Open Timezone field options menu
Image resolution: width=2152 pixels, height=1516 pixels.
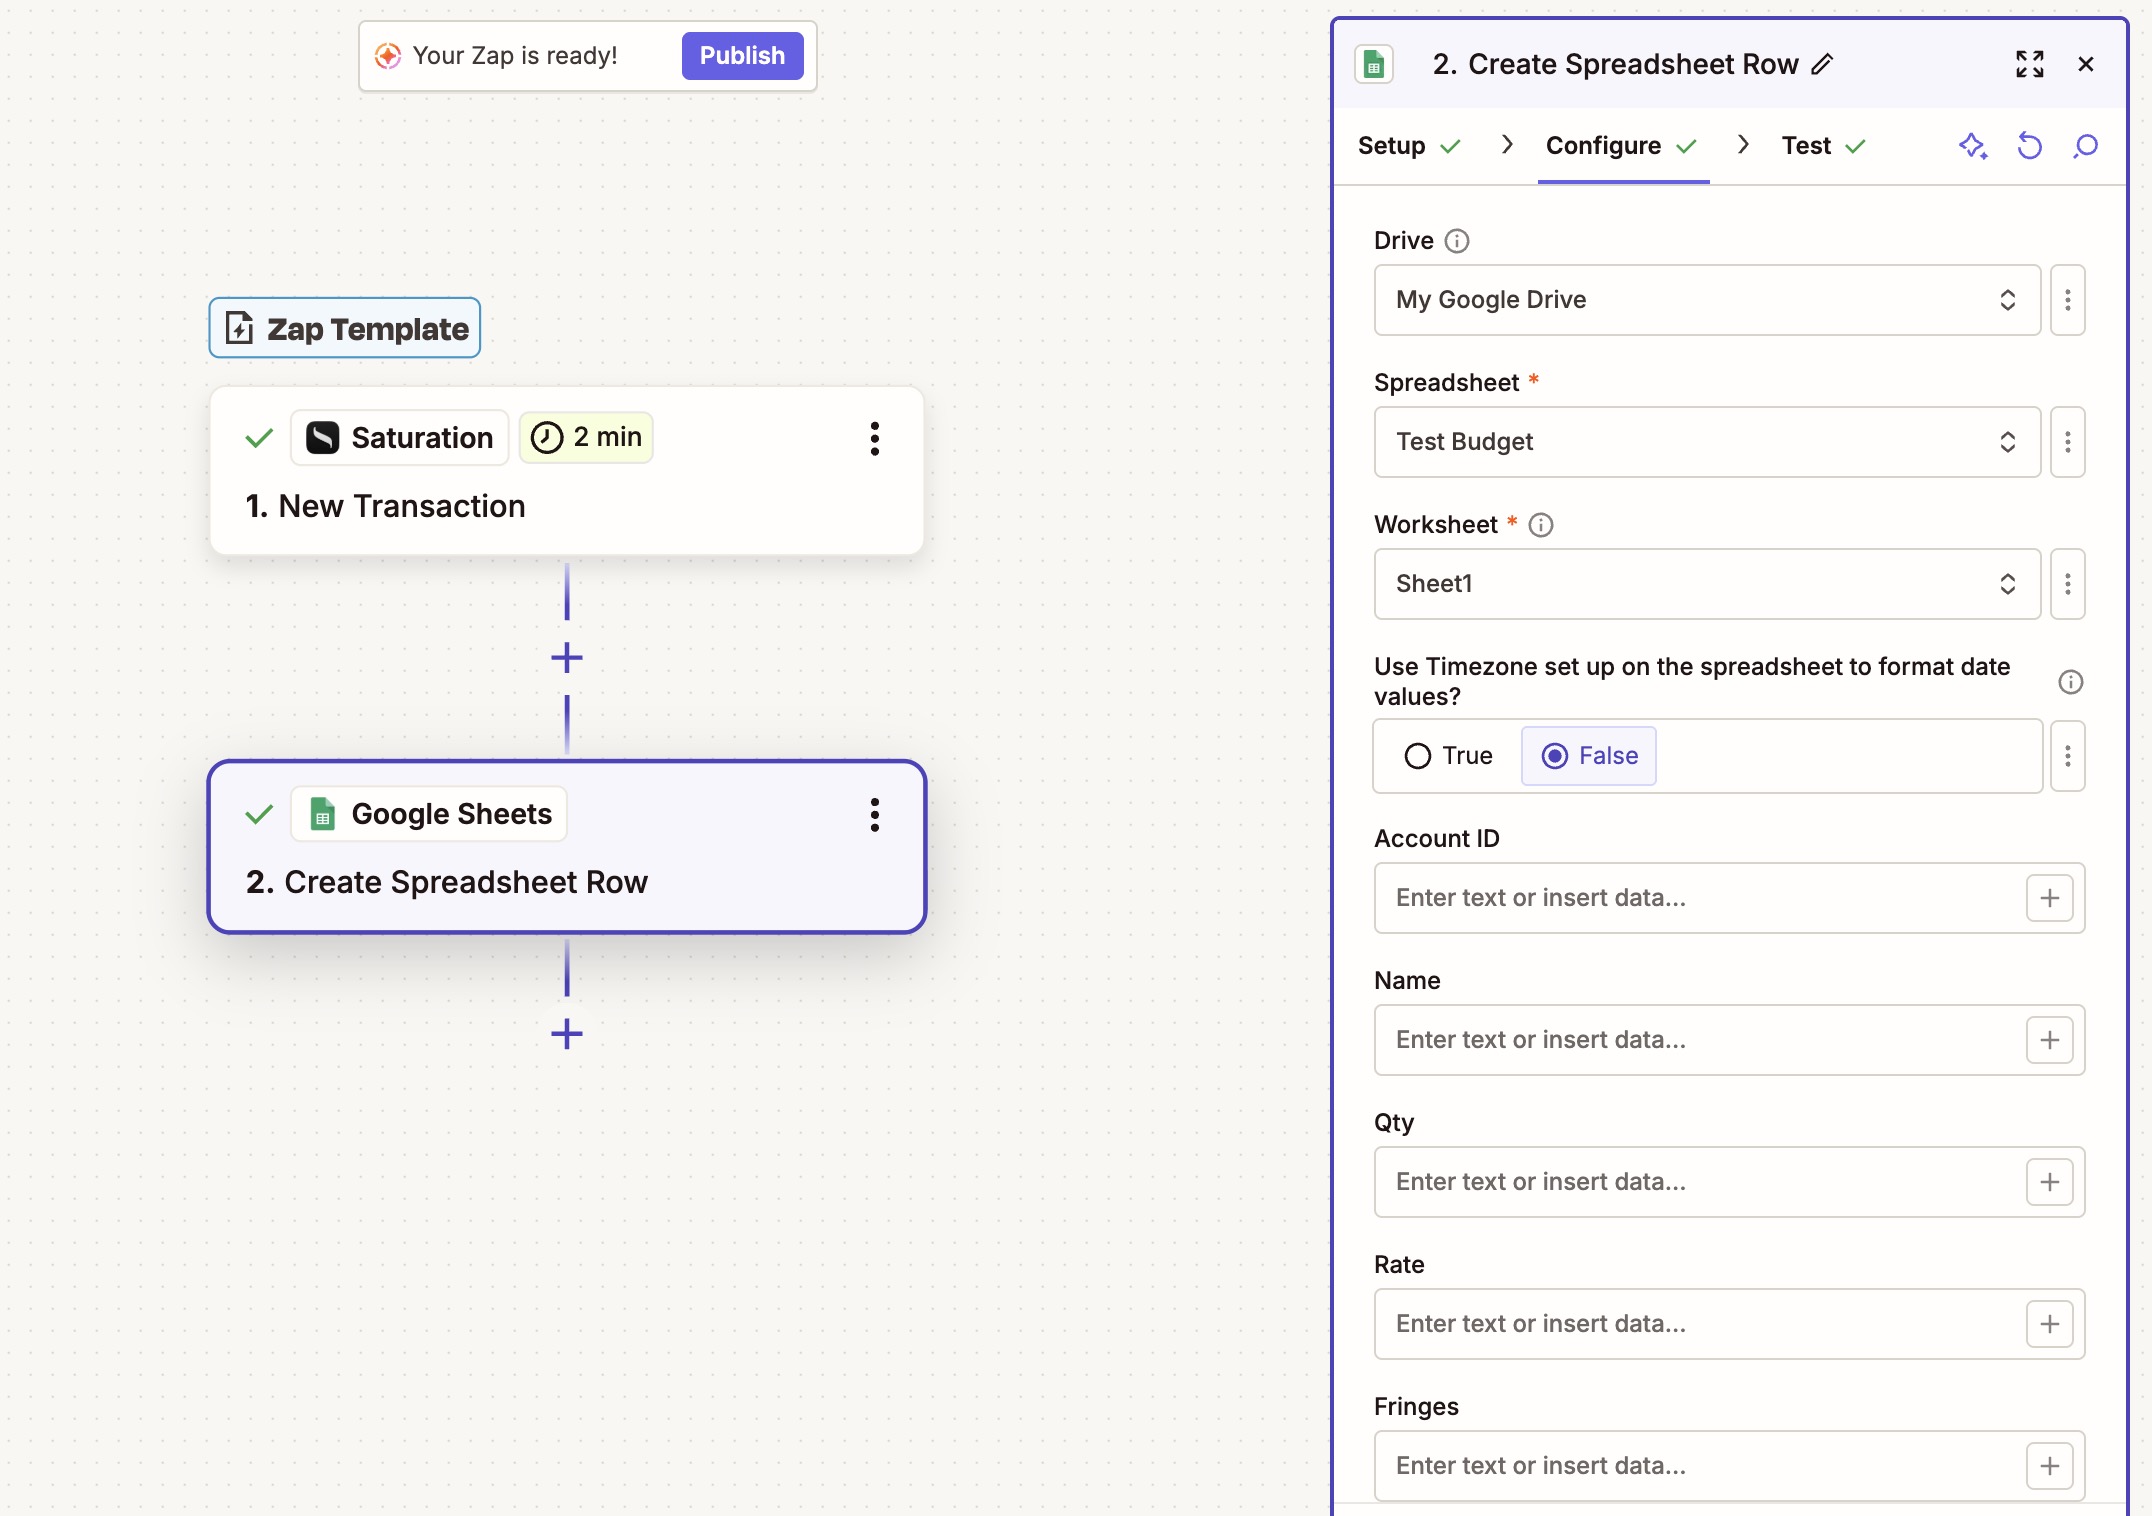pyautogui.click(x=2068, y=756)
